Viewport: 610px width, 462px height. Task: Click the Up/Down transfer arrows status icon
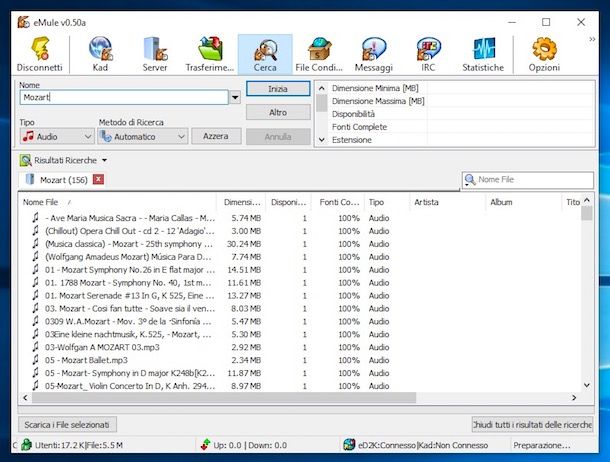click(205, 444)
